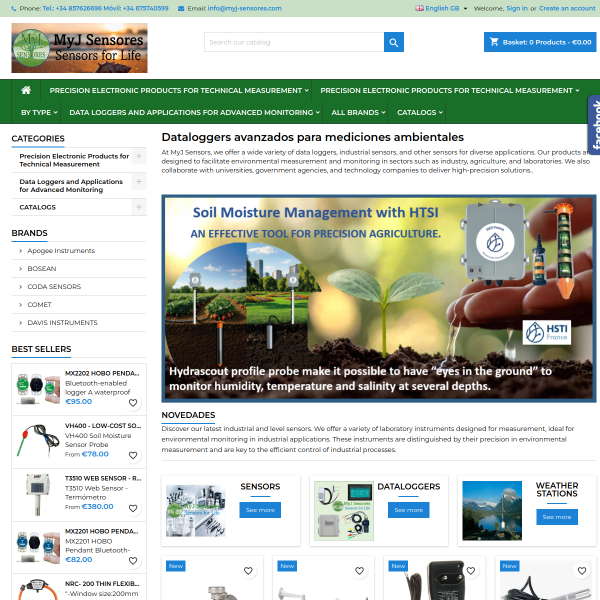Add VH400 soil sensor to wishlist

133,455
